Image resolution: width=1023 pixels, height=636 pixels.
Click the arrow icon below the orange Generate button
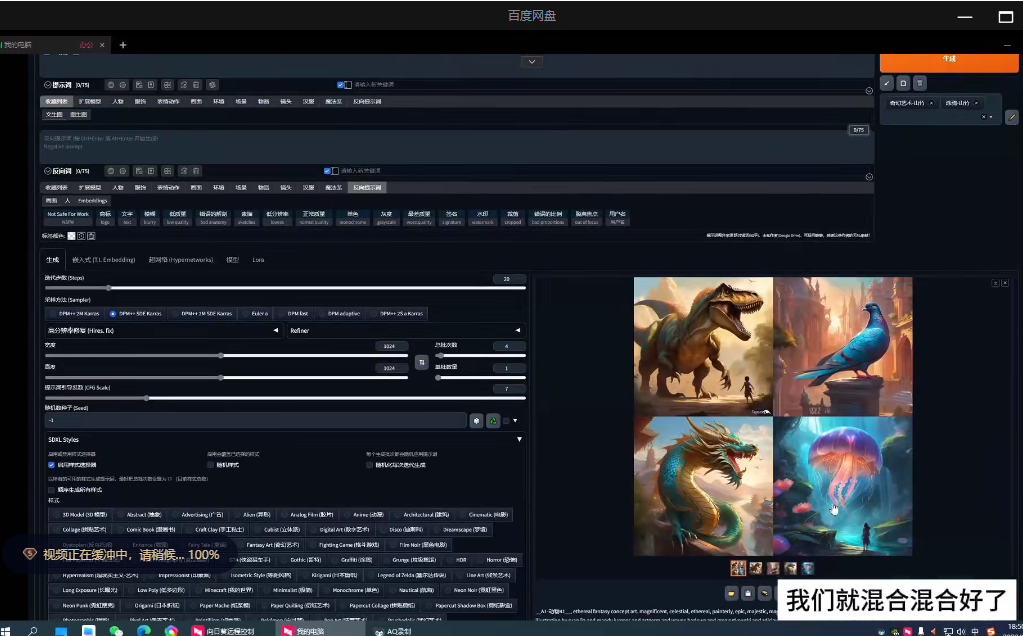(x=887, y=83)
